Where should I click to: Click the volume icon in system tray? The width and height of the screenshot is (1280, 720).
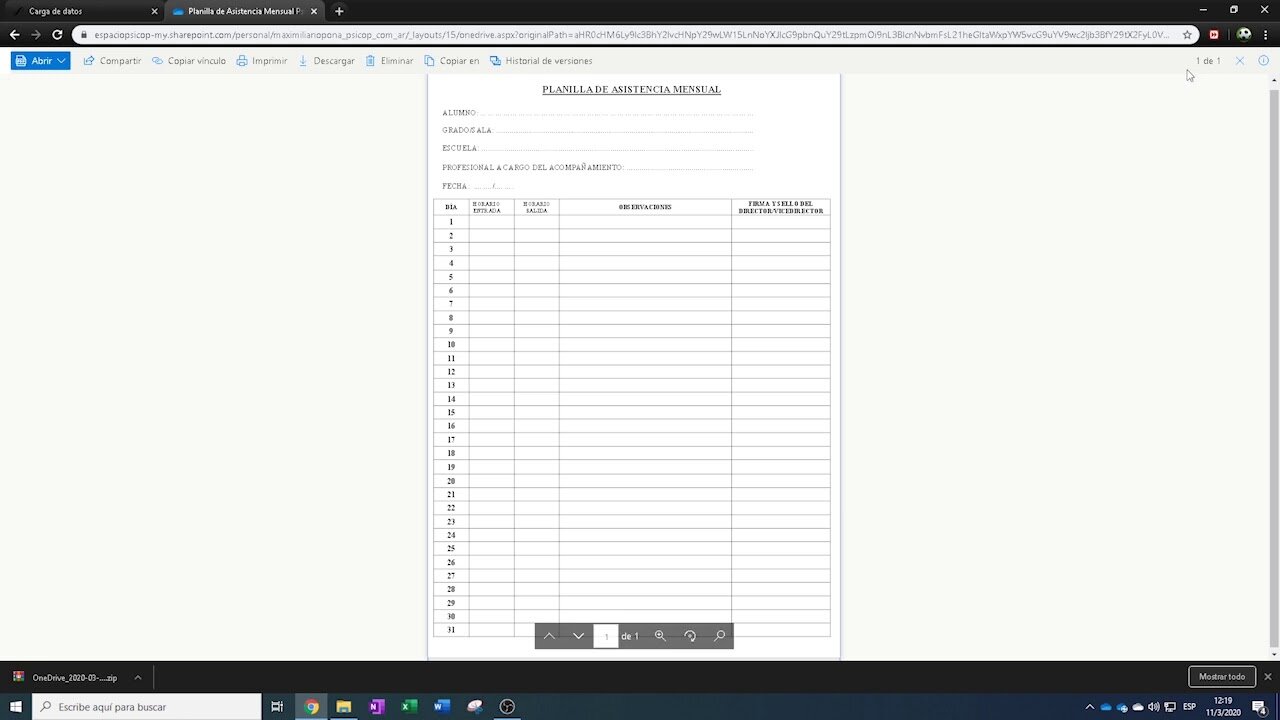(1154, 707)
